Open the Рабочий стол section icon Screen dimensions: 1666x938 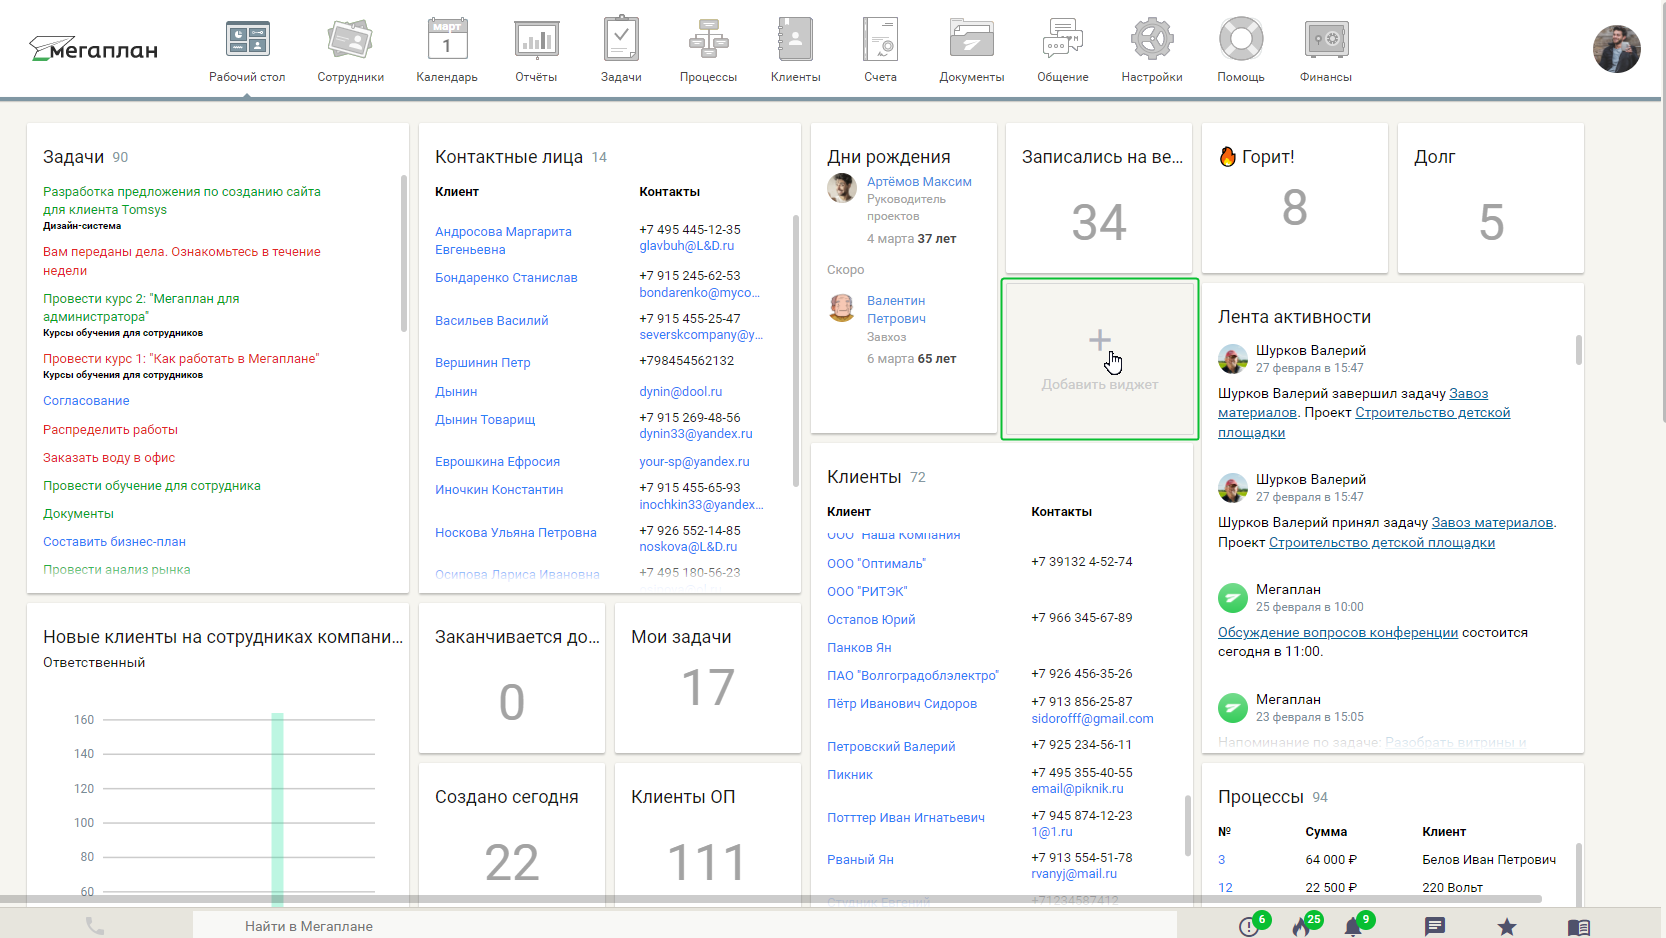coord(247,40)
